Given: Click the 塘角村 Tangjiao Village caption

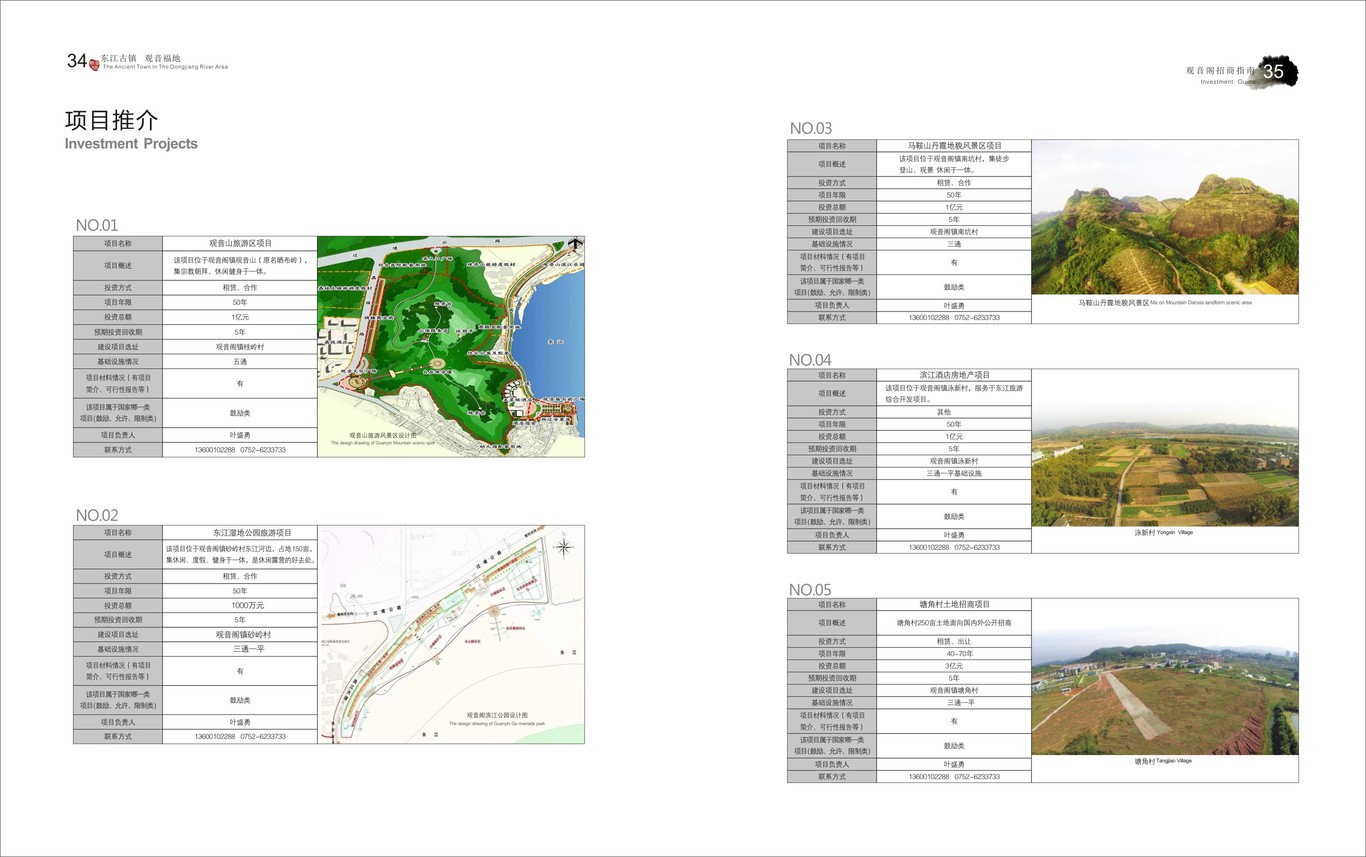Looking at the screenshot, I should click(x=1163, y=761).
